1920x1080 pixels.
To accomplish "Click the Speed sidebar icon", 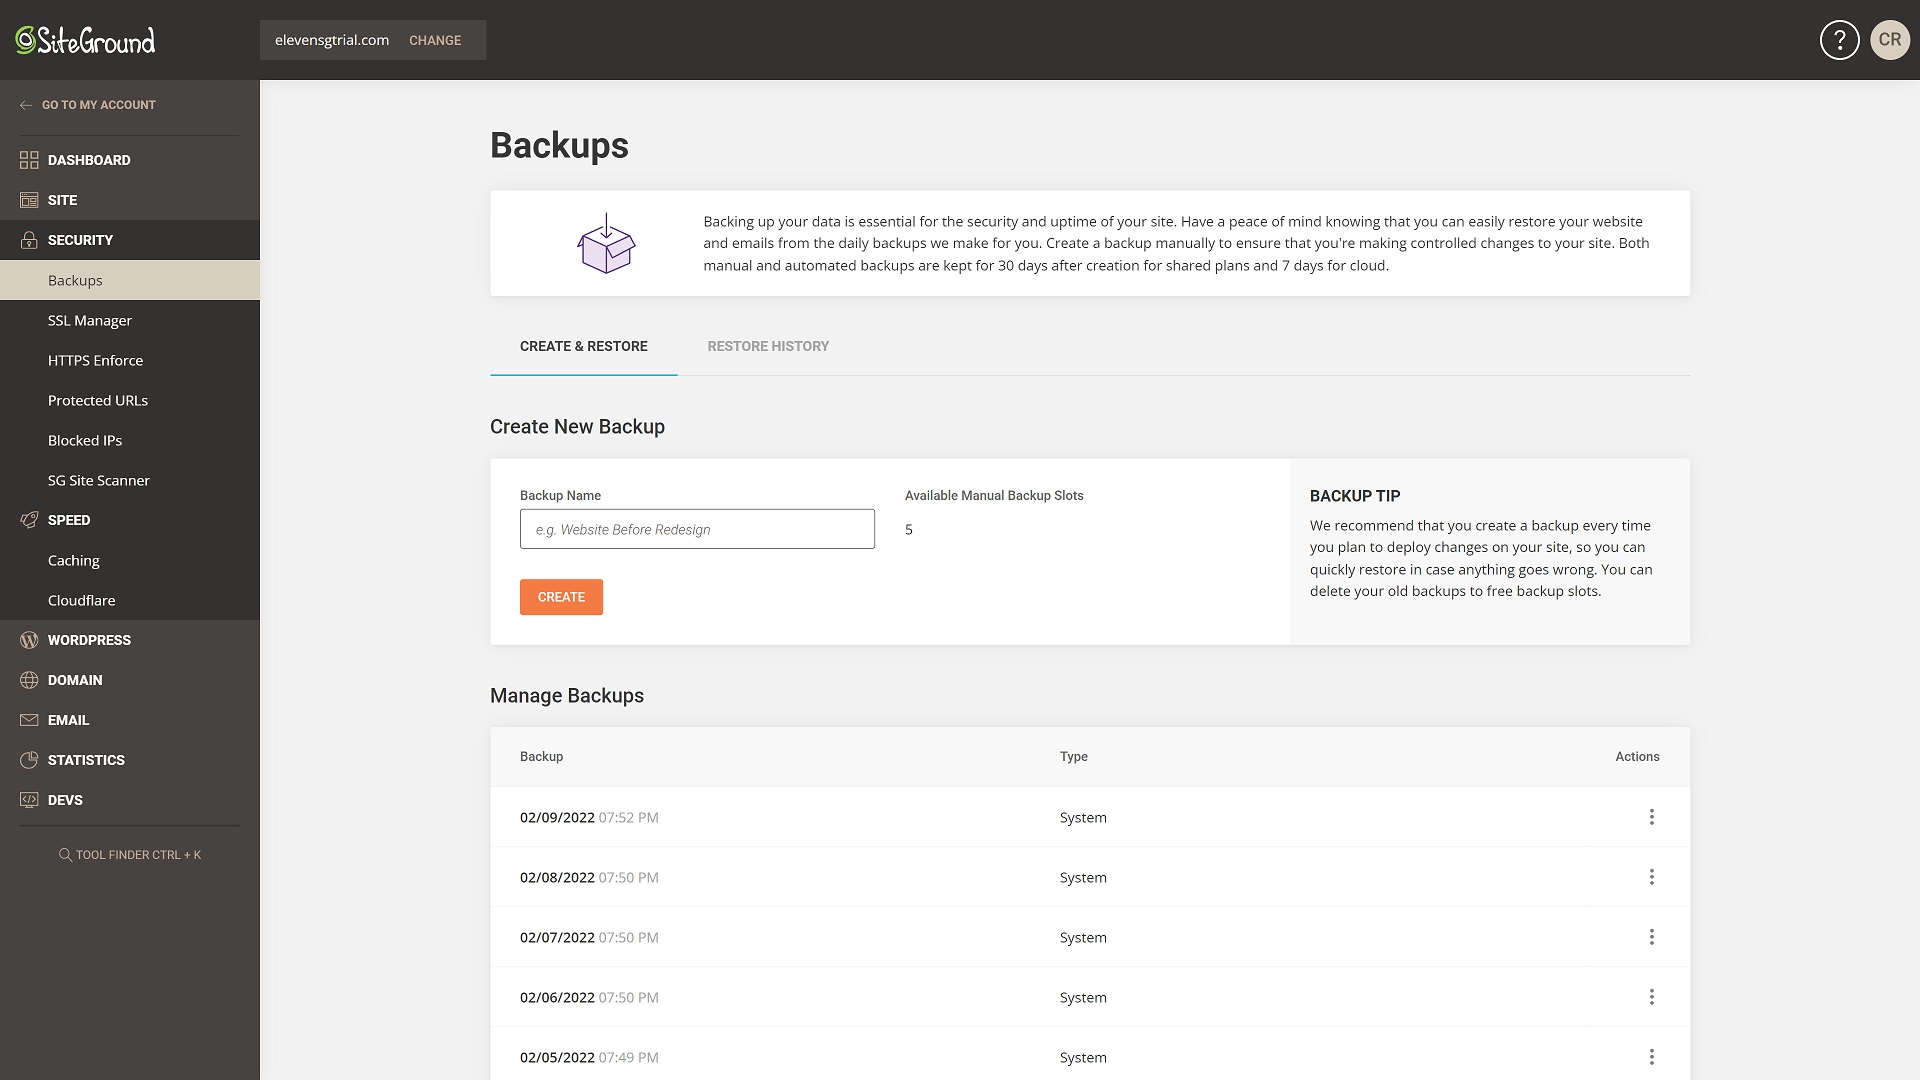I will pos(28,520).
